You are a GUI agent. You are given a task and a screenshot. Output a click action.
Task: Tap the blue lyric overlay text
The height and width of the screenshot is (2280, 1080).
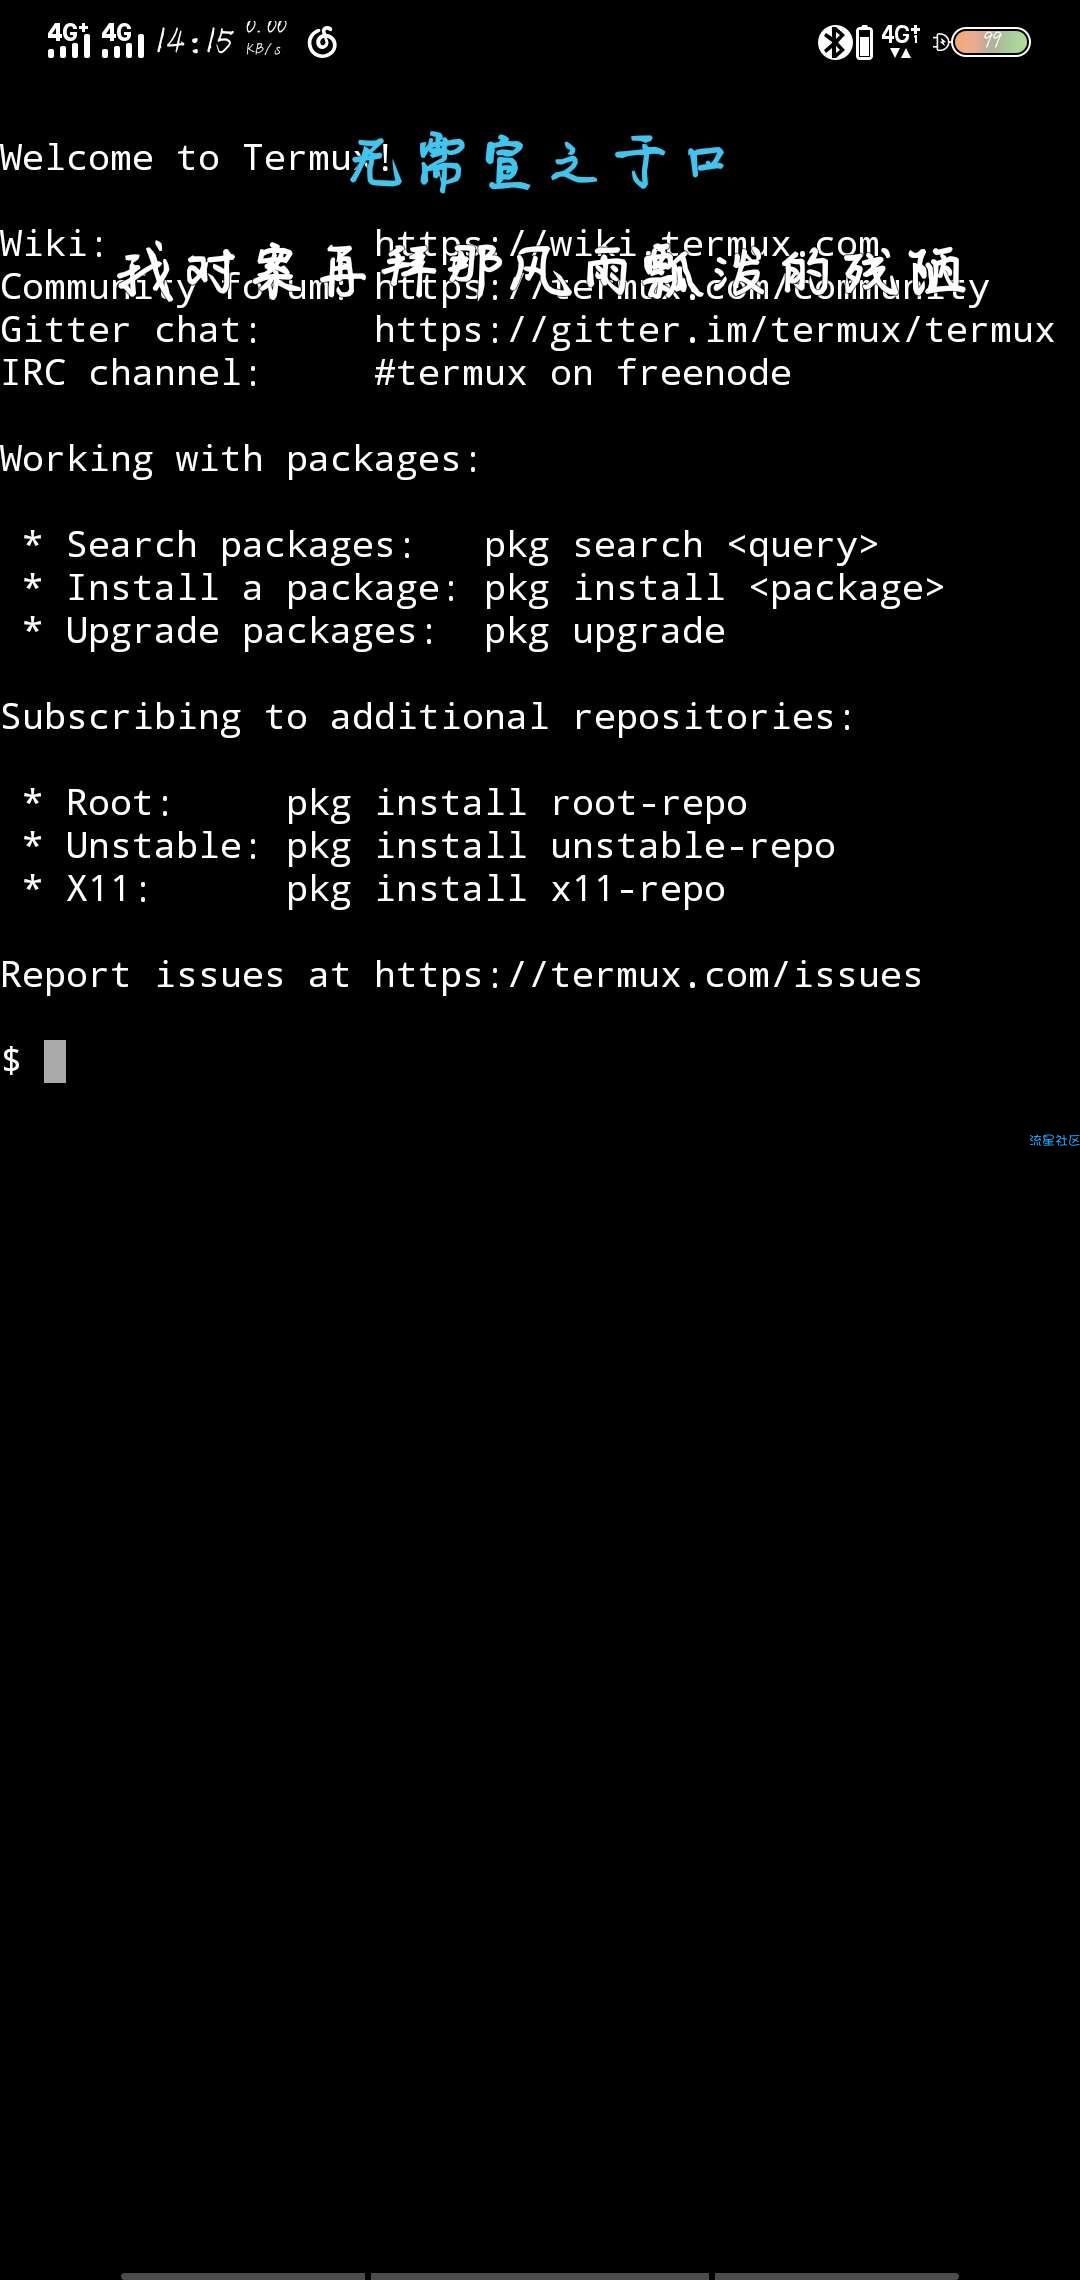pyautogui.click(x=538, y=162)
